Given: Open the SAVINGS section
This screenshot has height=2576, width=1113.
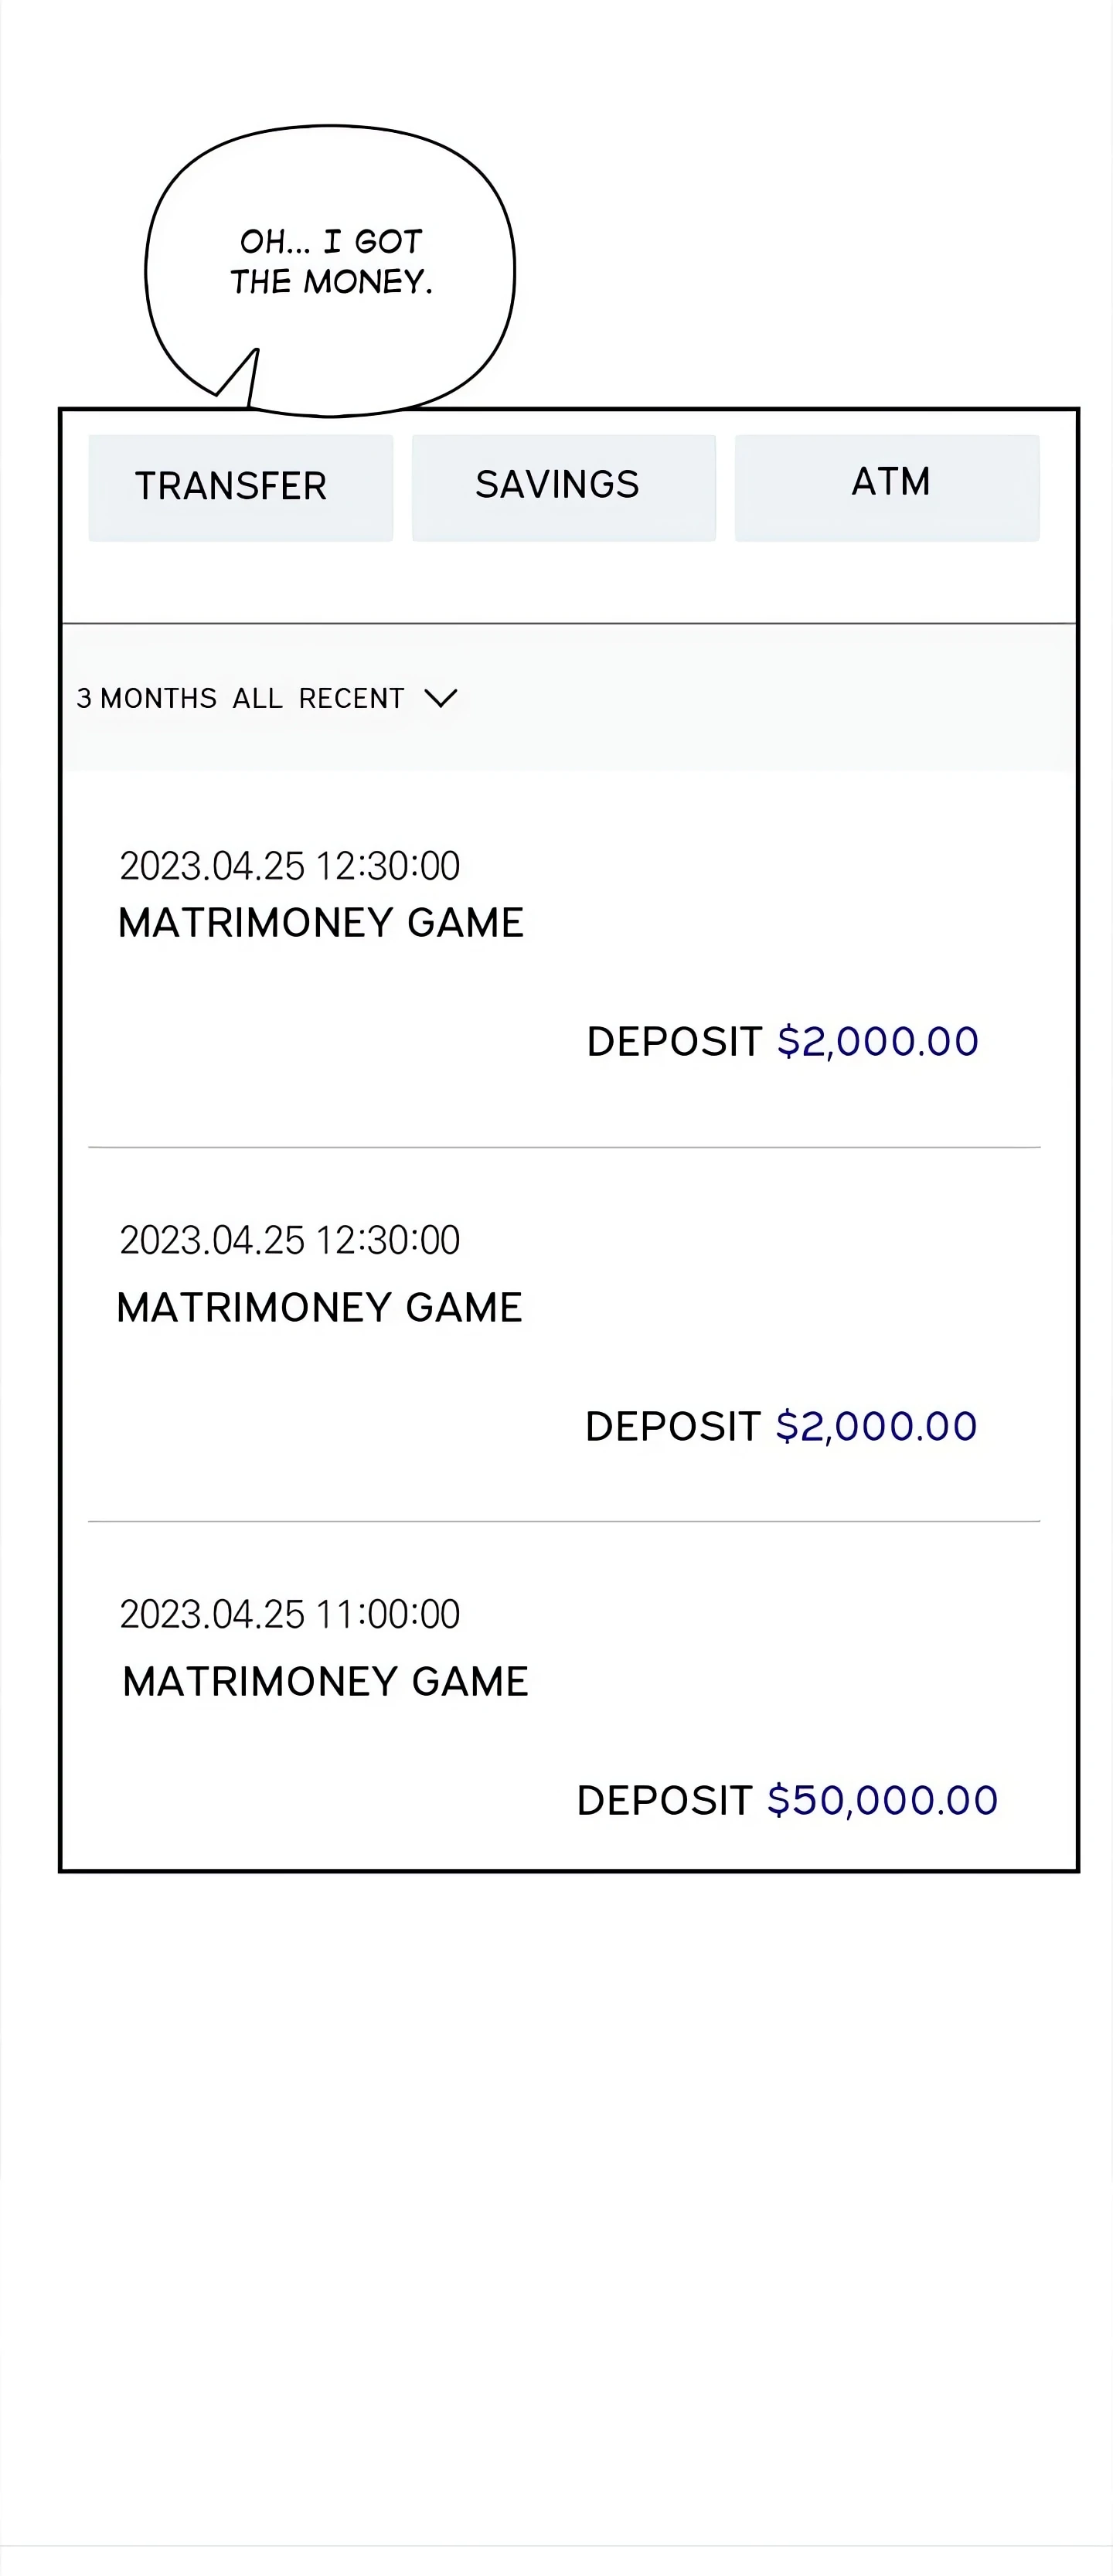Looking at the screenshot, I should click(563, 487).
